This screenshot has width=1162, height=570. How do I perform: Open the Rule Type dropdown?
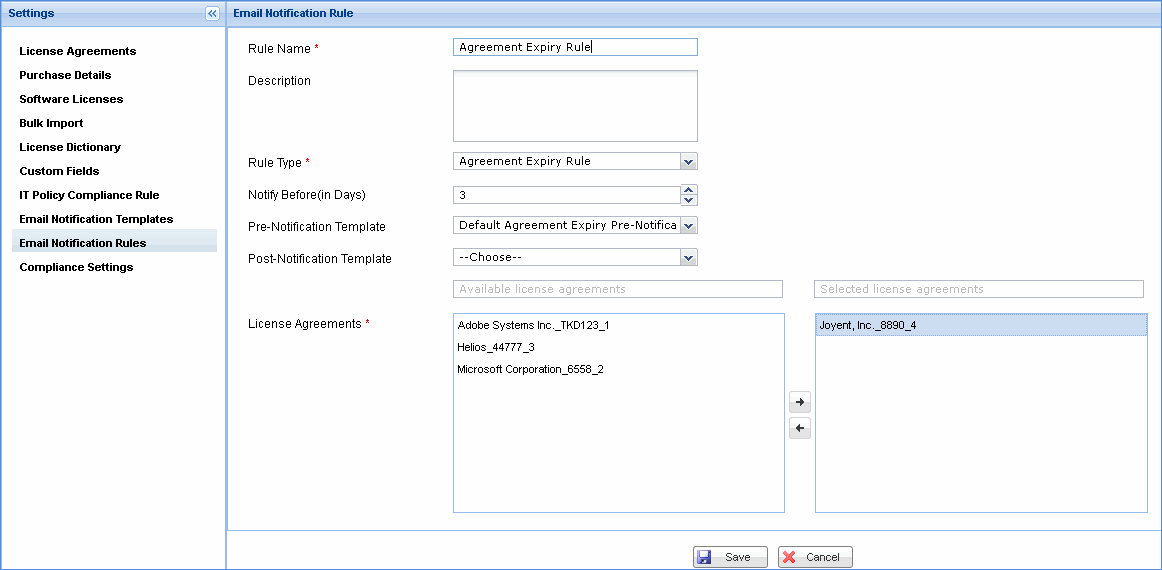(x=688, y=161)
